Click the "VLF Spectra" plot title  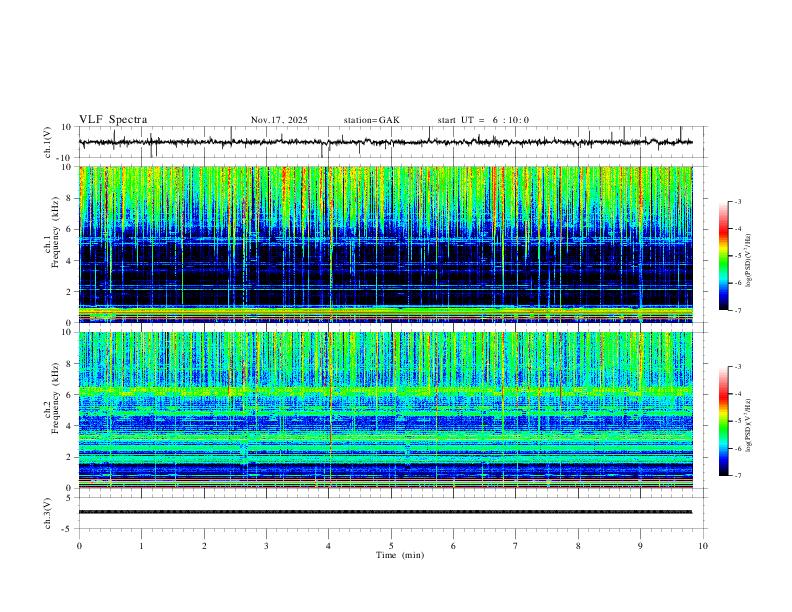(113, 120)
